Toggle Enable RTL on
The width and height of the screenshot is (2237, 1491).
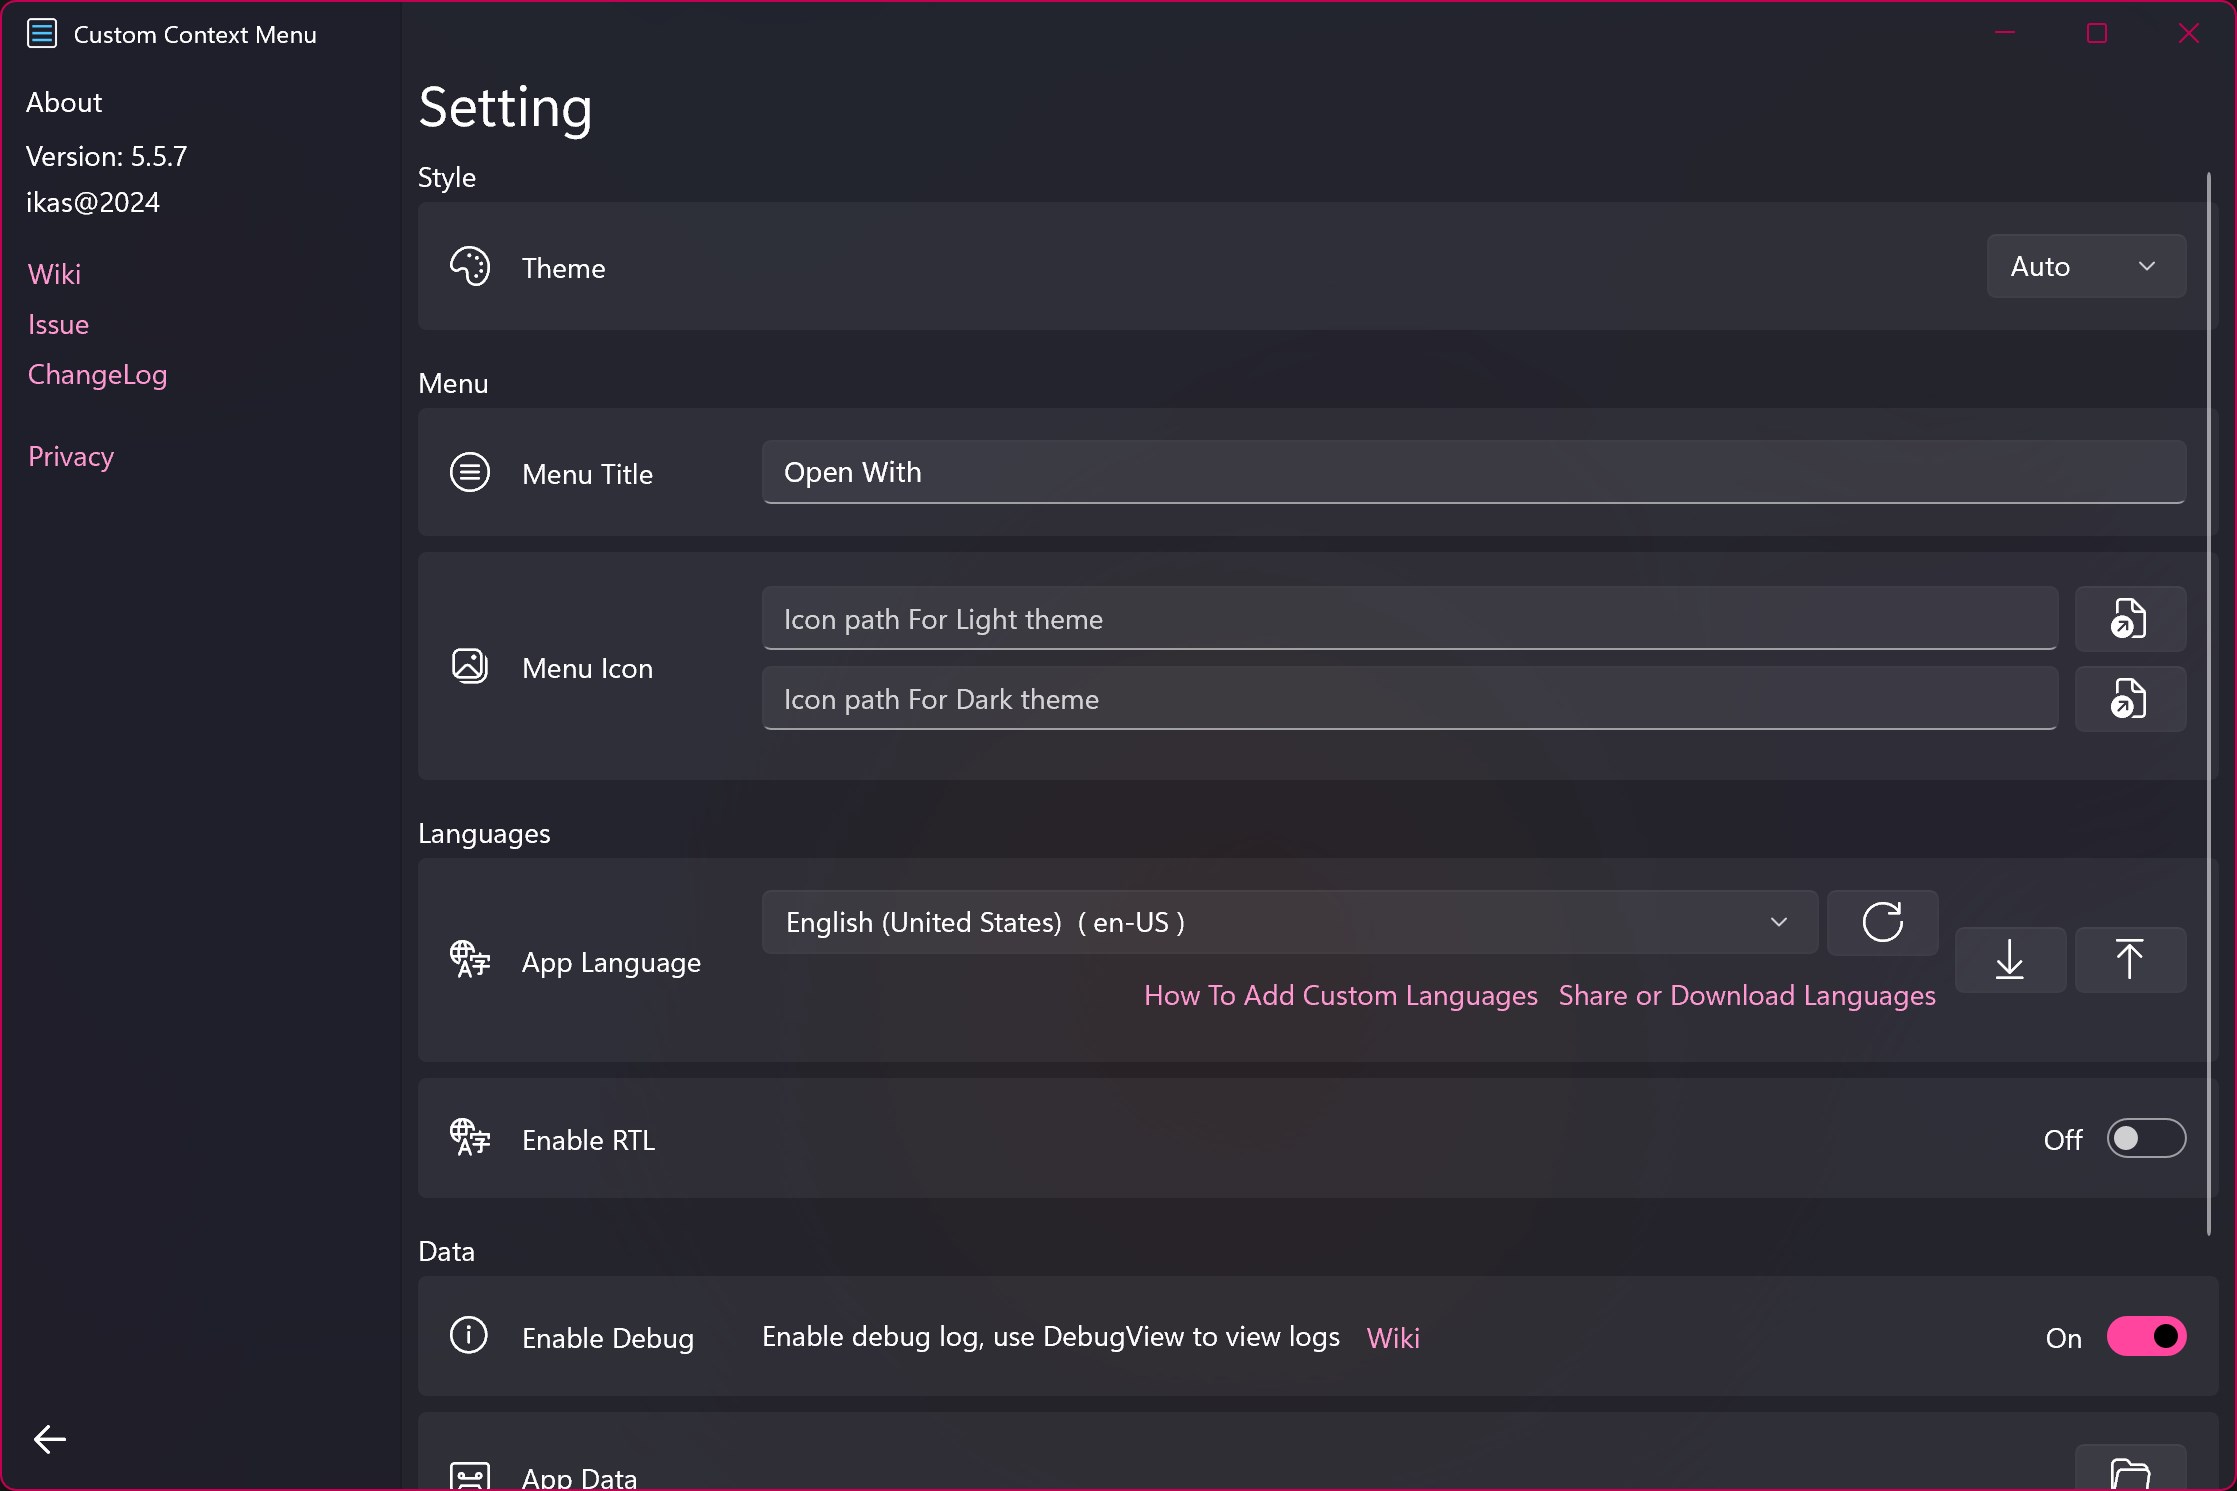[2147, 1139]
